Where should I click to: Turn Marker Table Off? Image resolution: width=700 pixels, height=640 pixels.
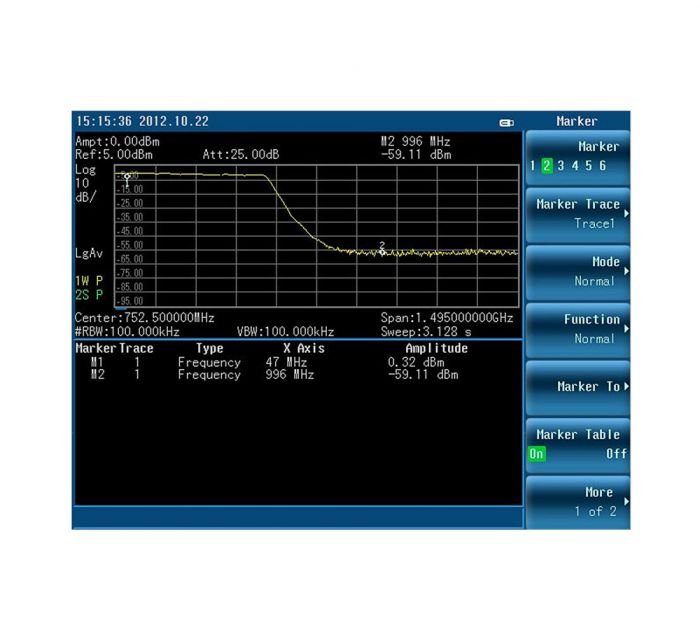[616, 453]
